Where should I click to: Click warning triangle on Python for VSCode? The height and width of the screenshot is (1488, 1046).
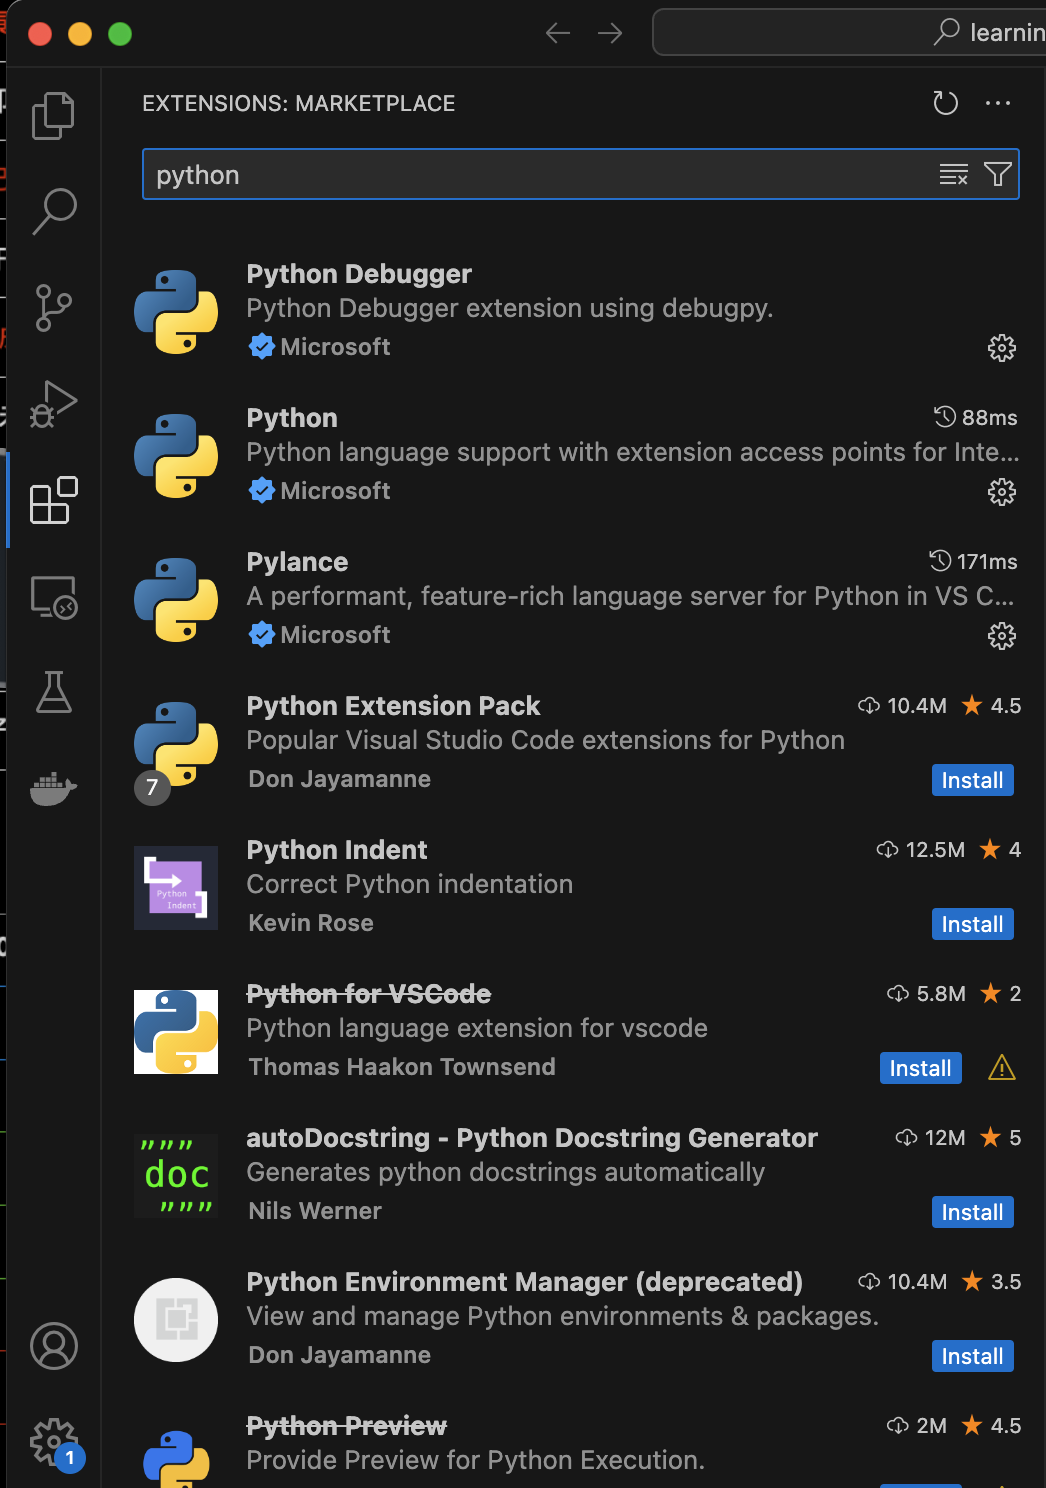[x=1002, y=1068]
